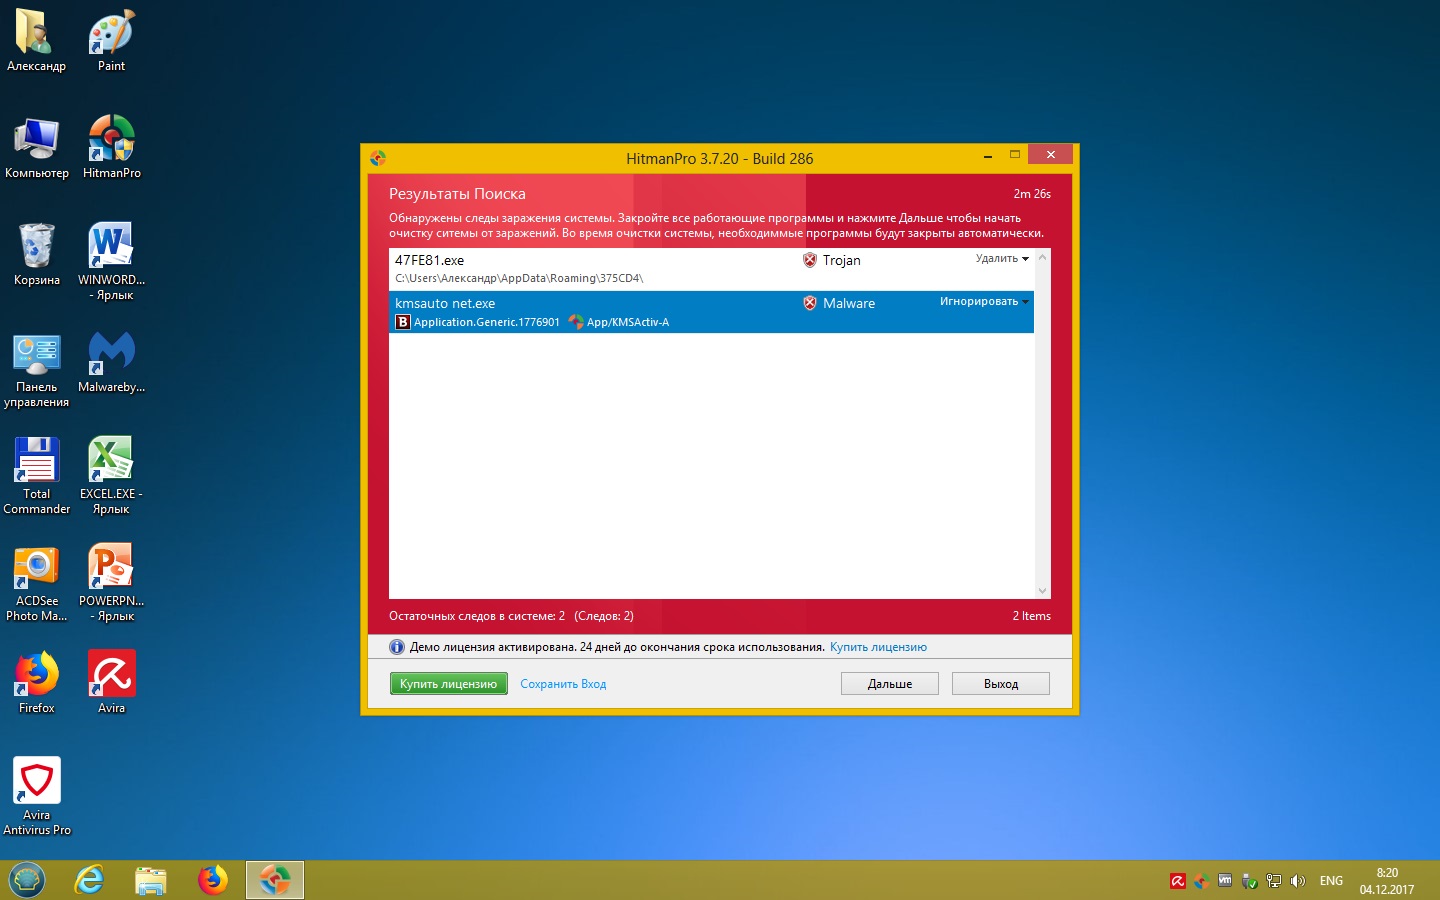Click the Application.Generic.1776901 detection name

[x=487, y=322]
